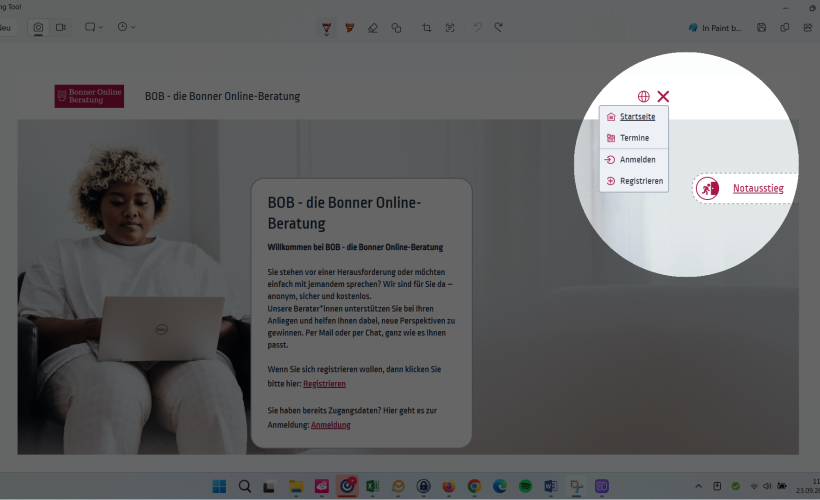This screenshot has width=820, height=500.
Task: Choose the eraser tool
Action: [x=373, y=28]
